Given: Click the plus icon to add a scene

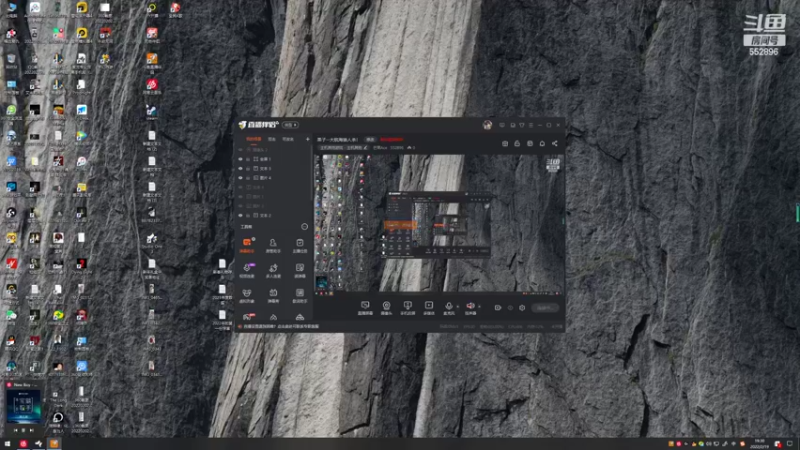Looking at the screenshot, I should coord(308,139).
